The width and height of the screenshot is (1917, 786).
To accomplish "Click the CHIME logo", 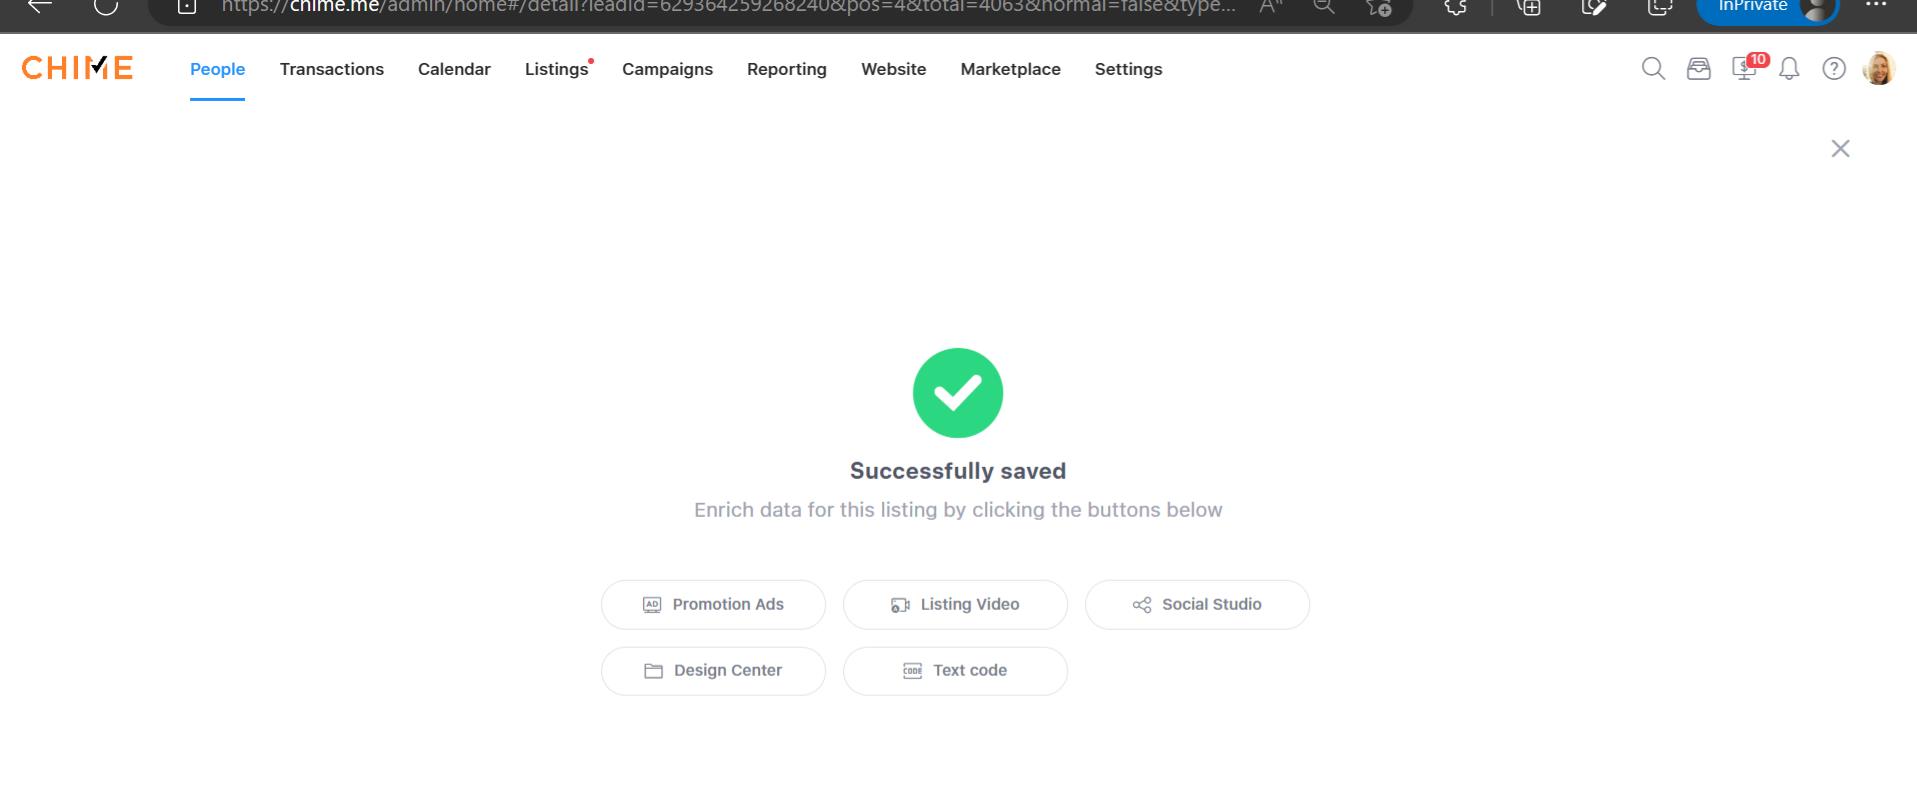I will tap(77, 68).
